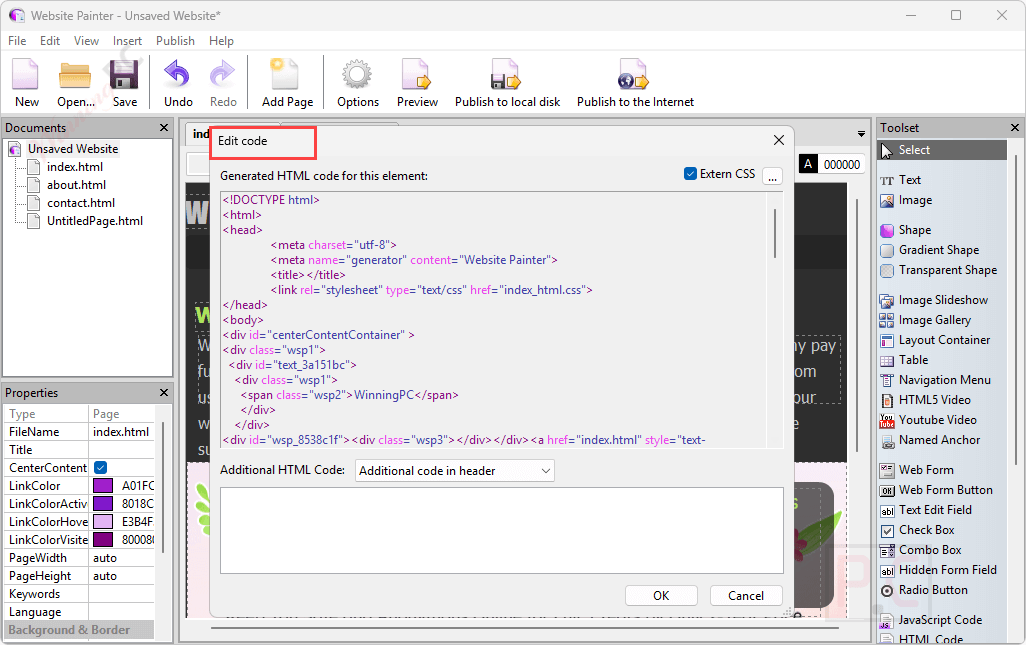The image size is (1026, 645).
Task: Select the Hidden Form Field tool
Action: pyautogui.click(x=938, y=570)
